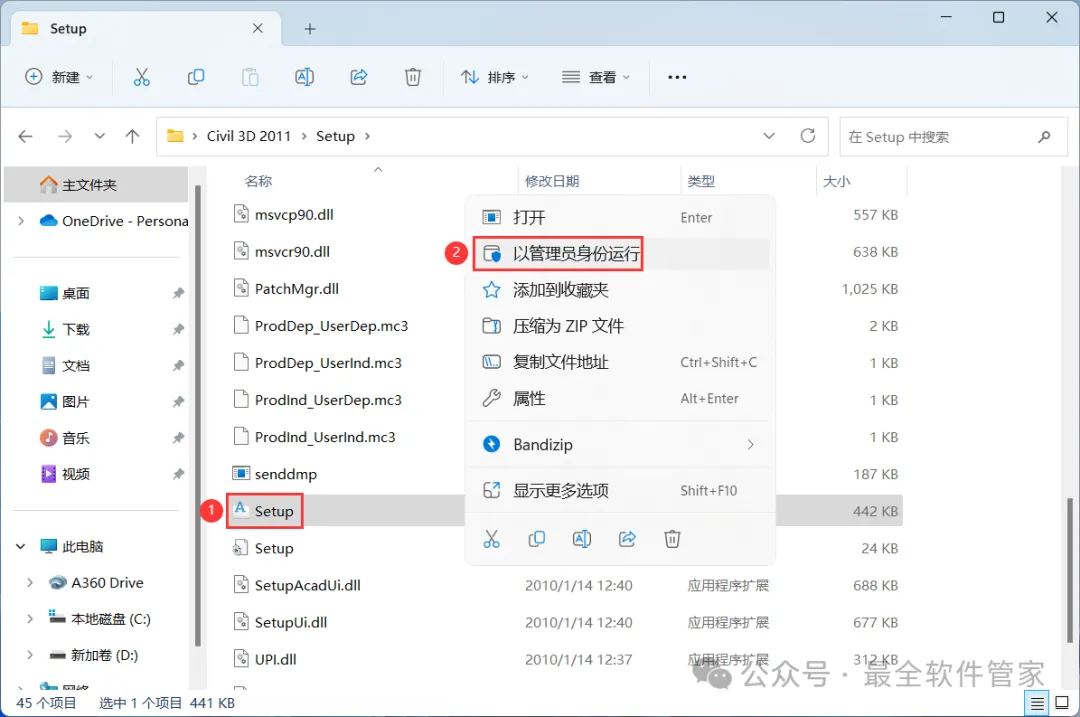The width and height of the screenshot is (1080, 717).
Task: Expand 本地磁盘 (C:) tree node
Action: pyautogui.click(x=30, y=619)
